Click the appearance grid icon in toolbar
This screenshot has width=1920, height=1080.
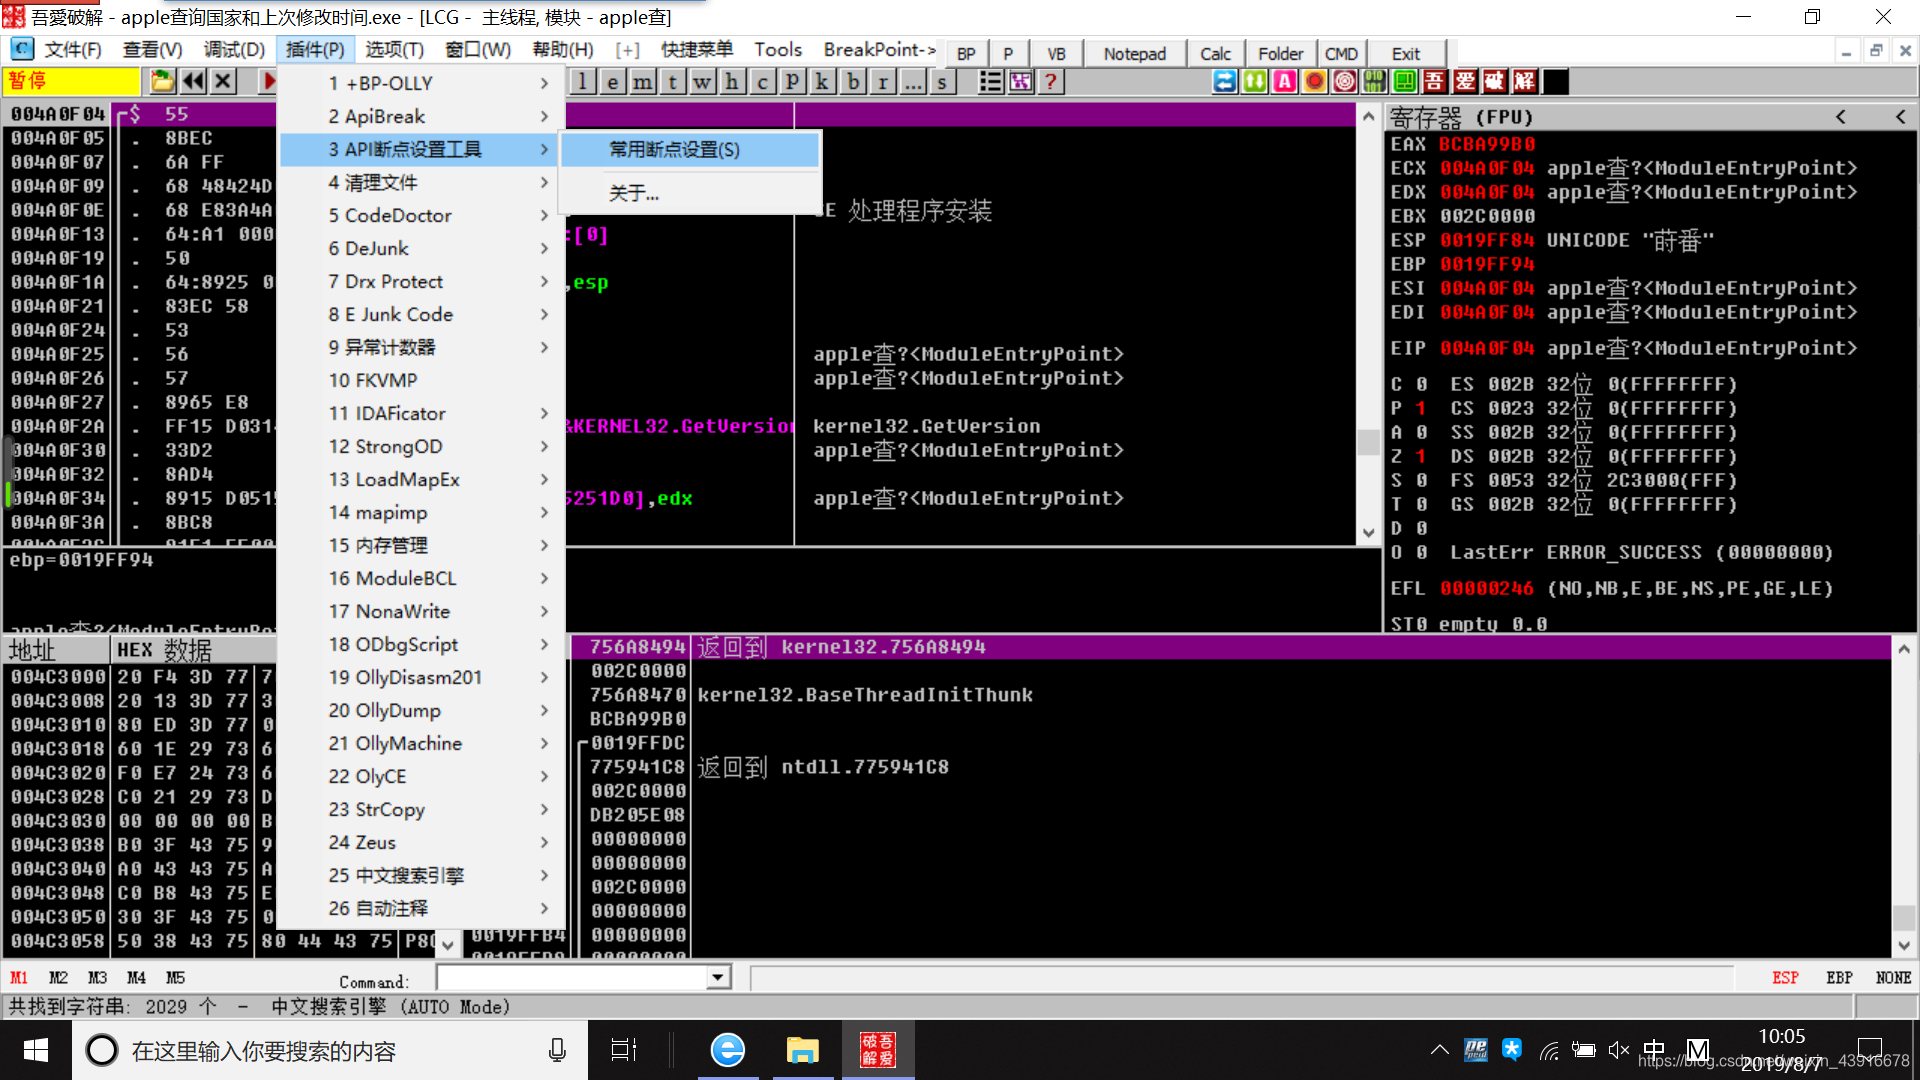tap(1021, 82)
